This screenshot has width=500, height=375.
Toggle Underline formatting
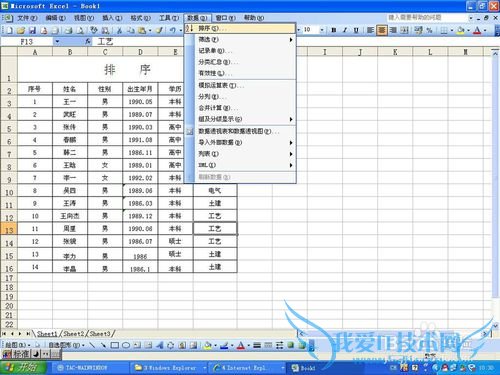tap(356, 30)
